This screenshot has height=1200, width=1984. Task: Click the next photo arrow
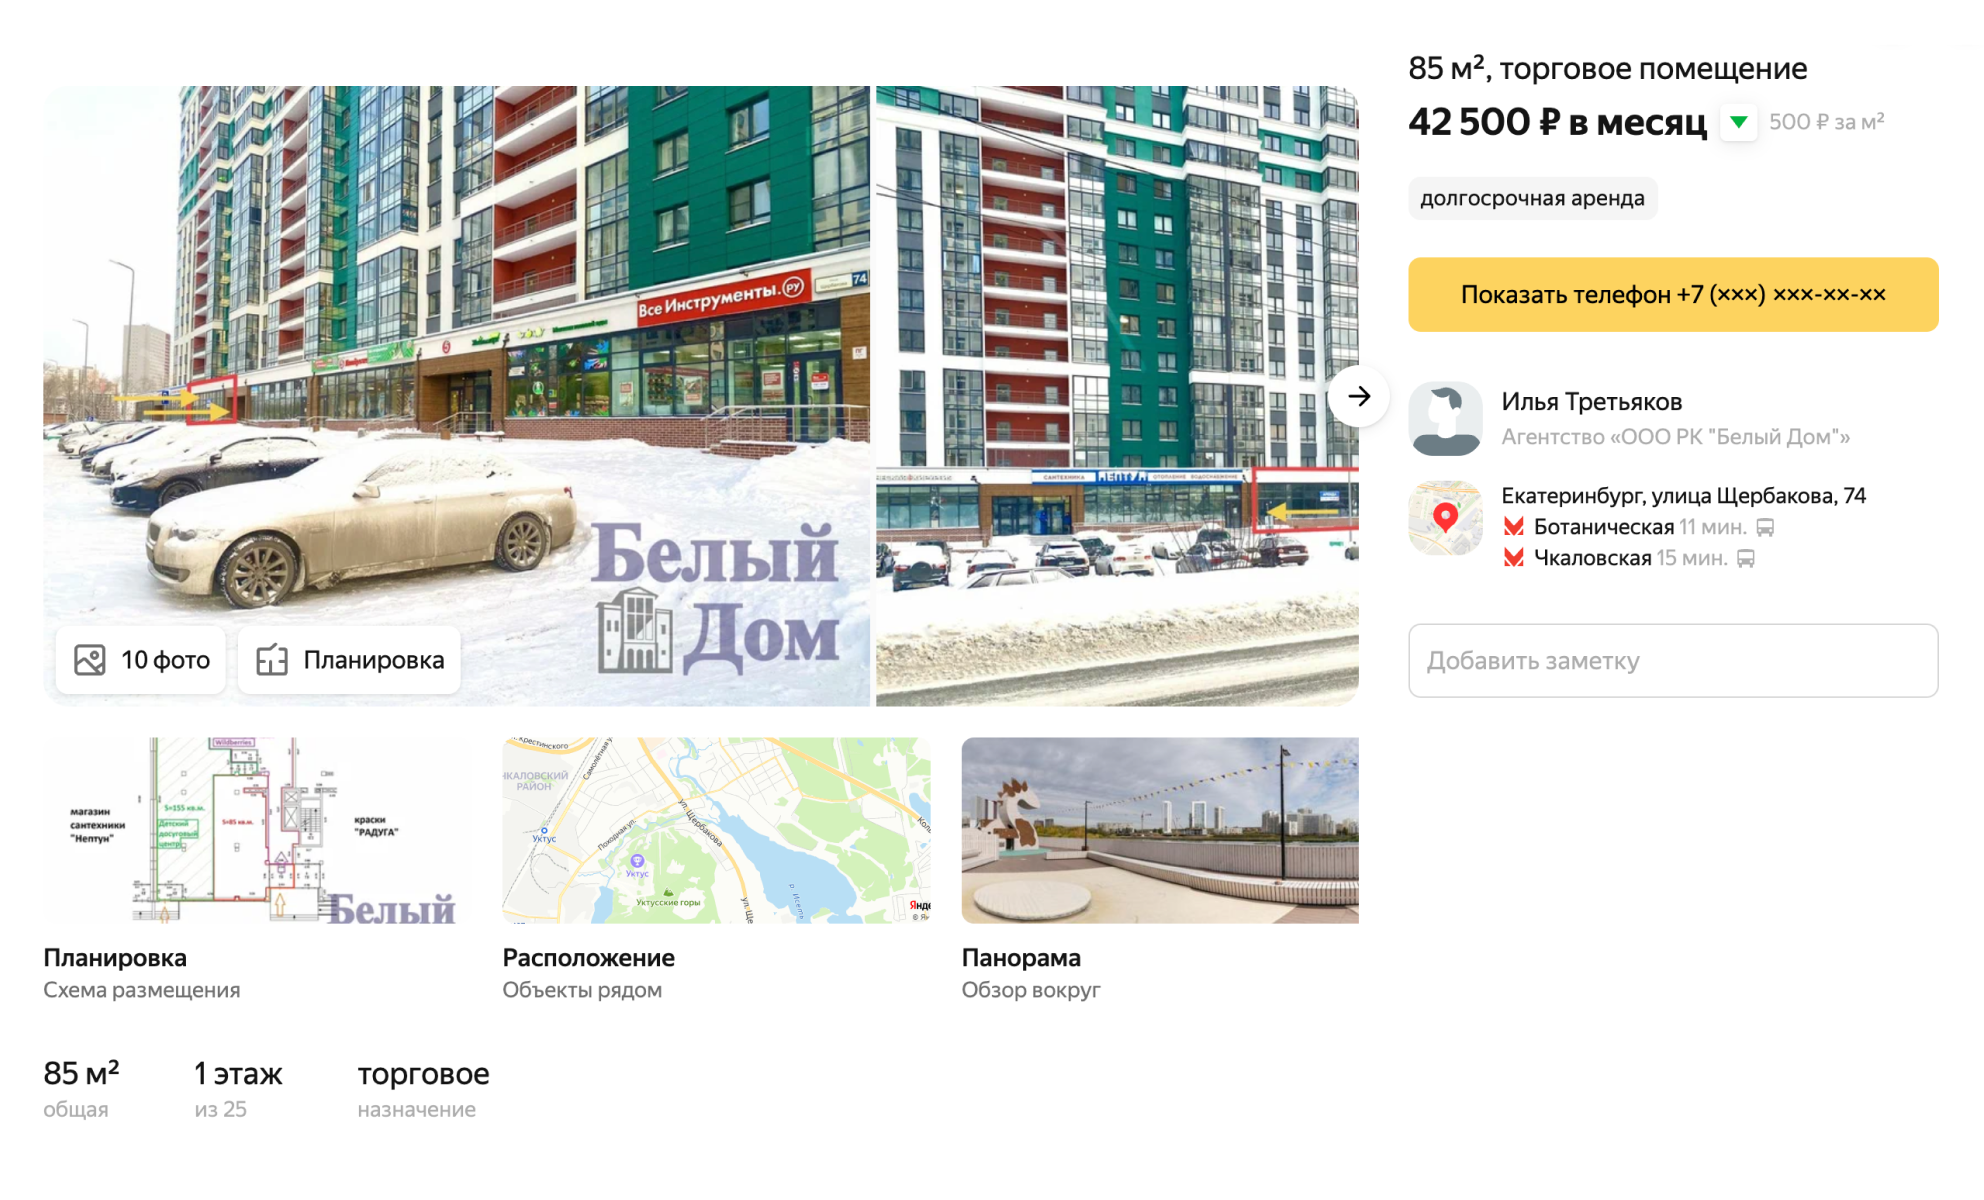point(1358,397)
